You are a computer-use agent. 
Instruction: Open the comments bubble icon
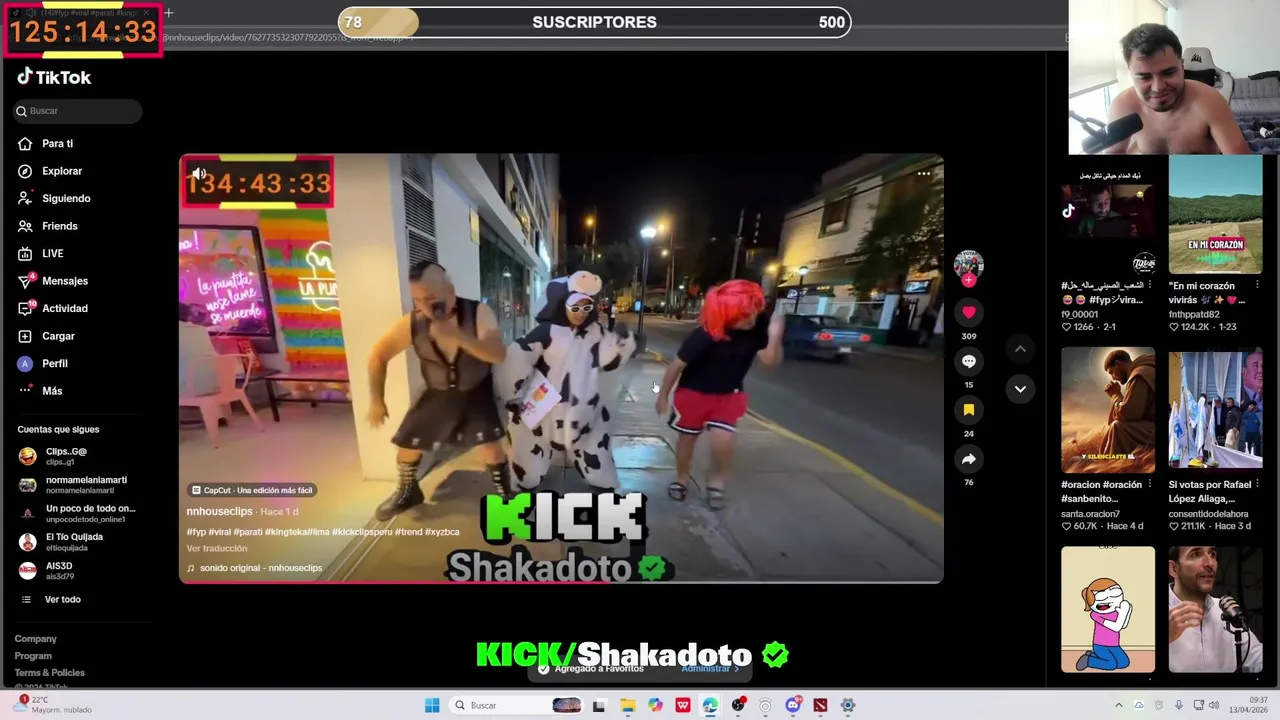point(968,361)
